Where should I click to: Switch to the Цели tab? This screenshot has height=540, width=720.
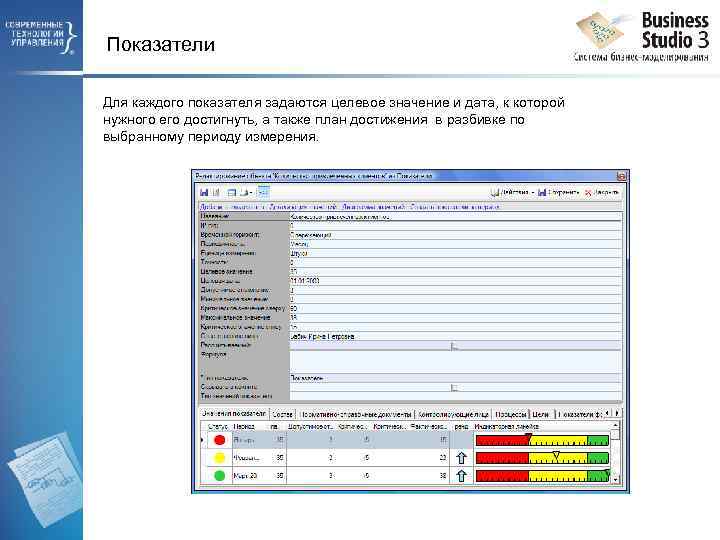click(541, 414)
